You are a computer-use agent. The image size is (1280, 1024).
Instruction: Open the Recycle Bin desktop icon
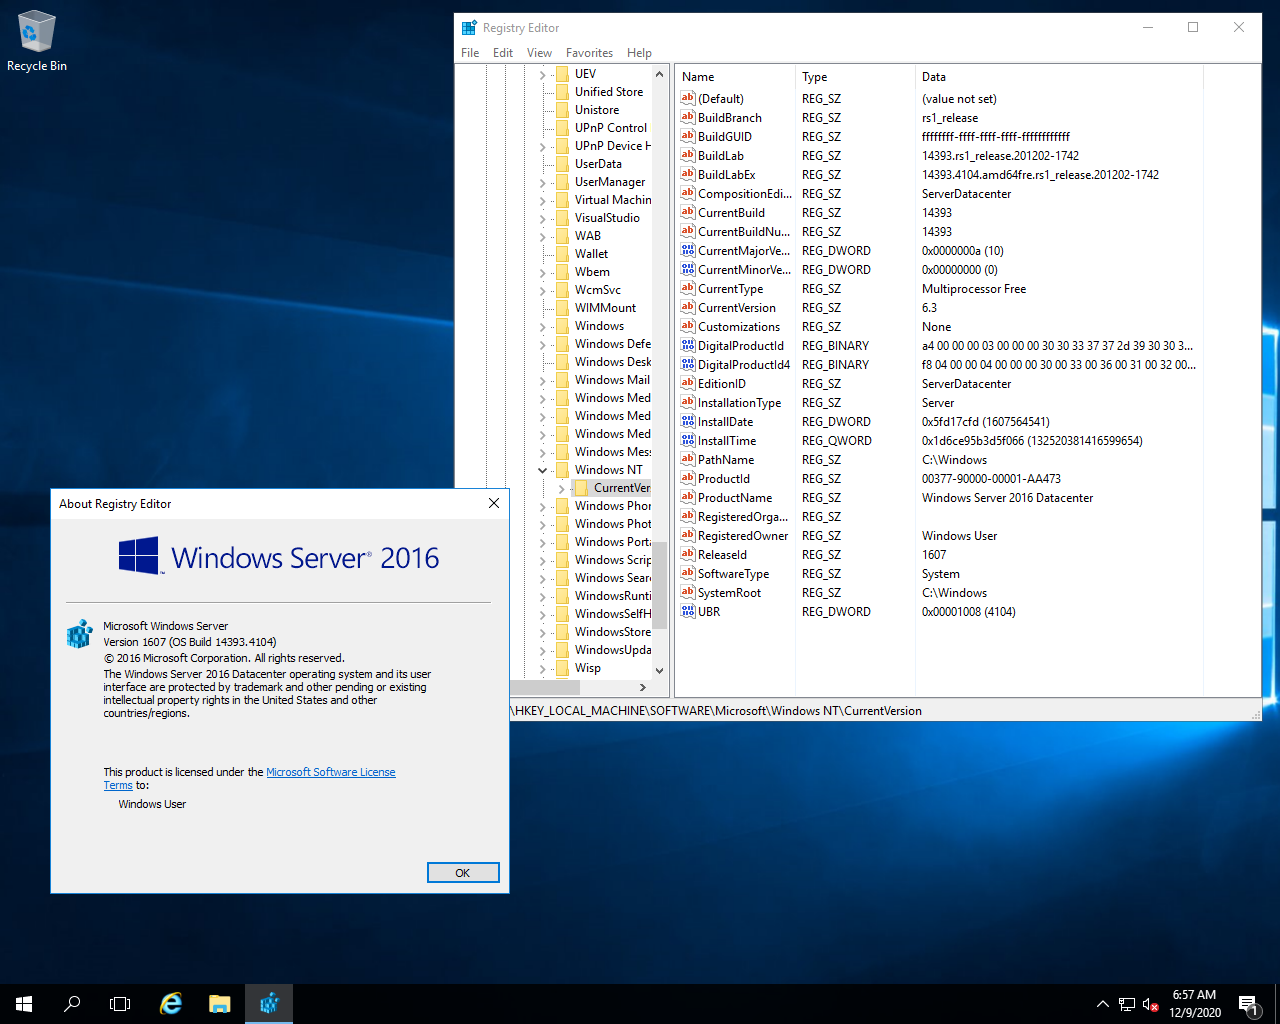tap(37, 42)
